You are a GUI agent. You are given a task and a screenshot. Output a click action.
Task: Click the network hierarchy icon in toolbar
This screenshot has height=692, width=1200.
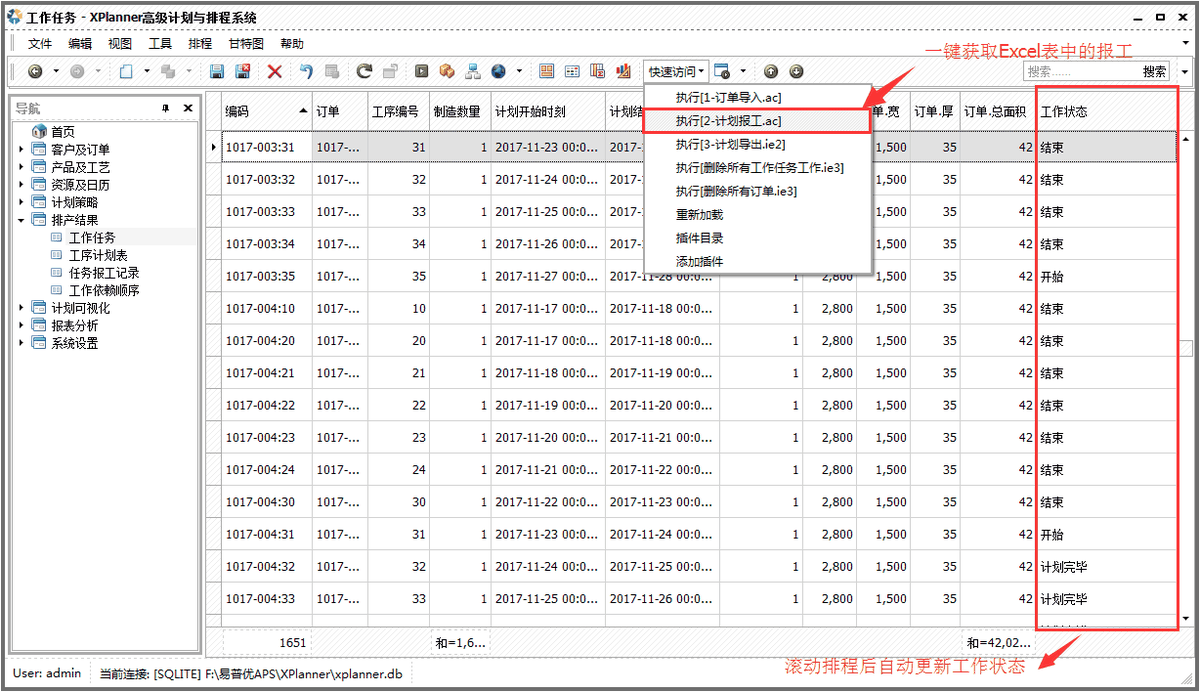point(472,71)
